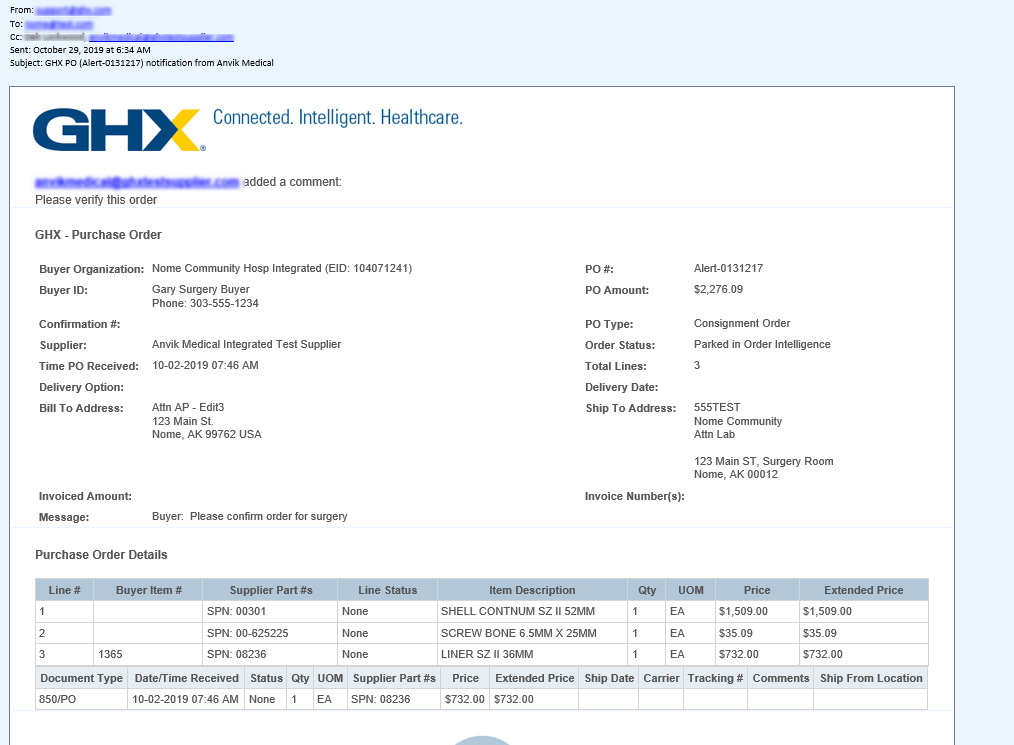The height and width of the screenshot is (745, 1014).
Task: Click the underlined email address in Cc field
Action: tap(161, 37)
